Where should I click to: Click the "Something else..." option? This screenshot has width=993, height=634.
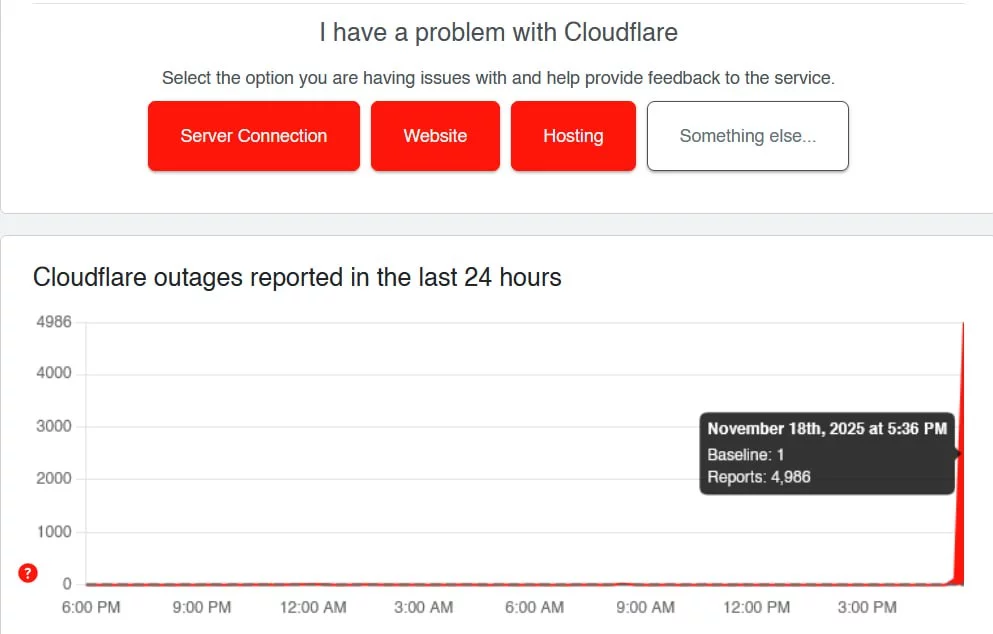pos(748,136)
